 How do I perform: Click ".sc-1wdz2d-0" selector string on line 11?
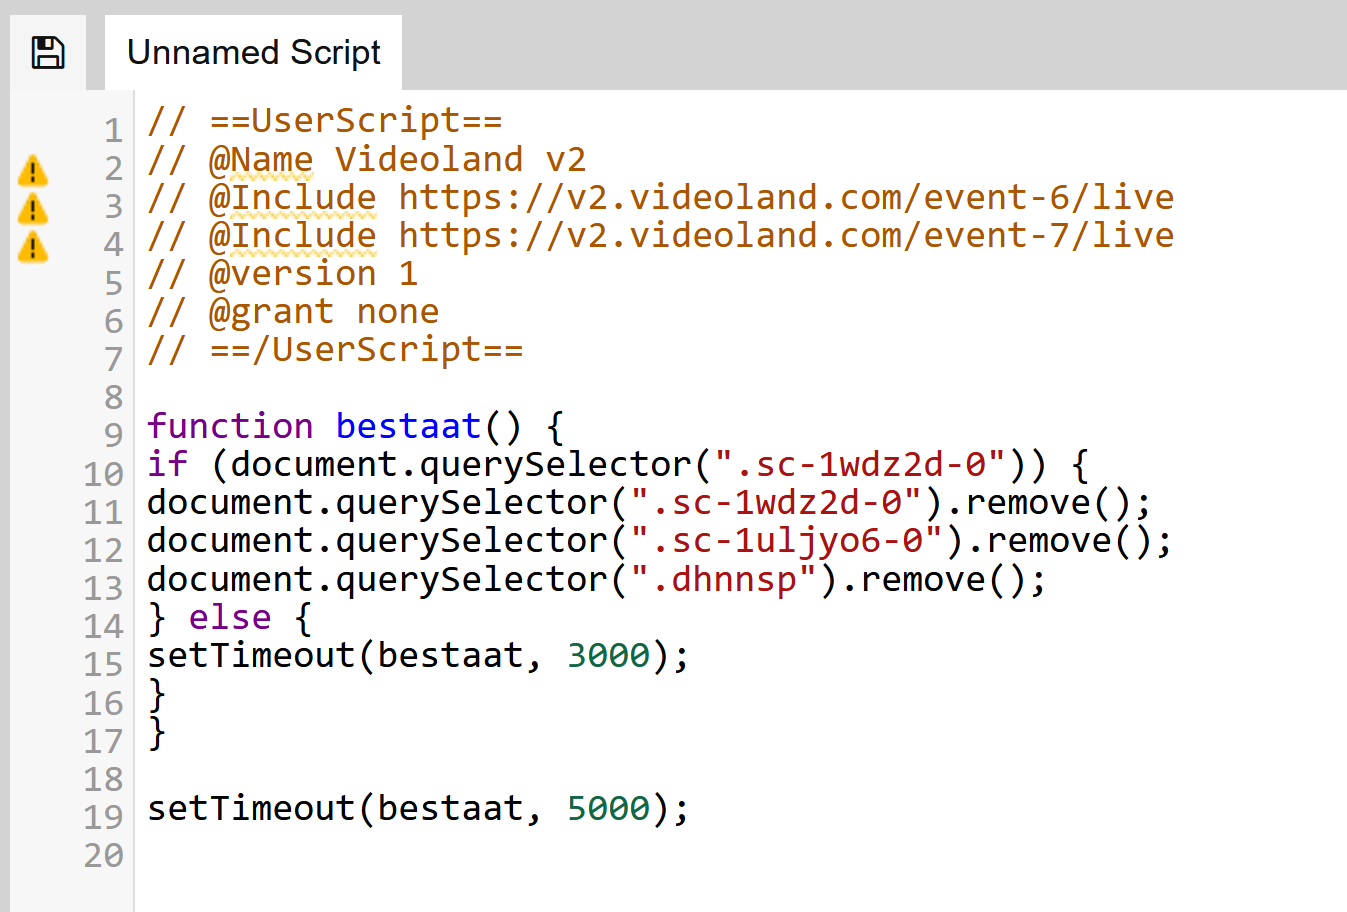coord(776,502)
